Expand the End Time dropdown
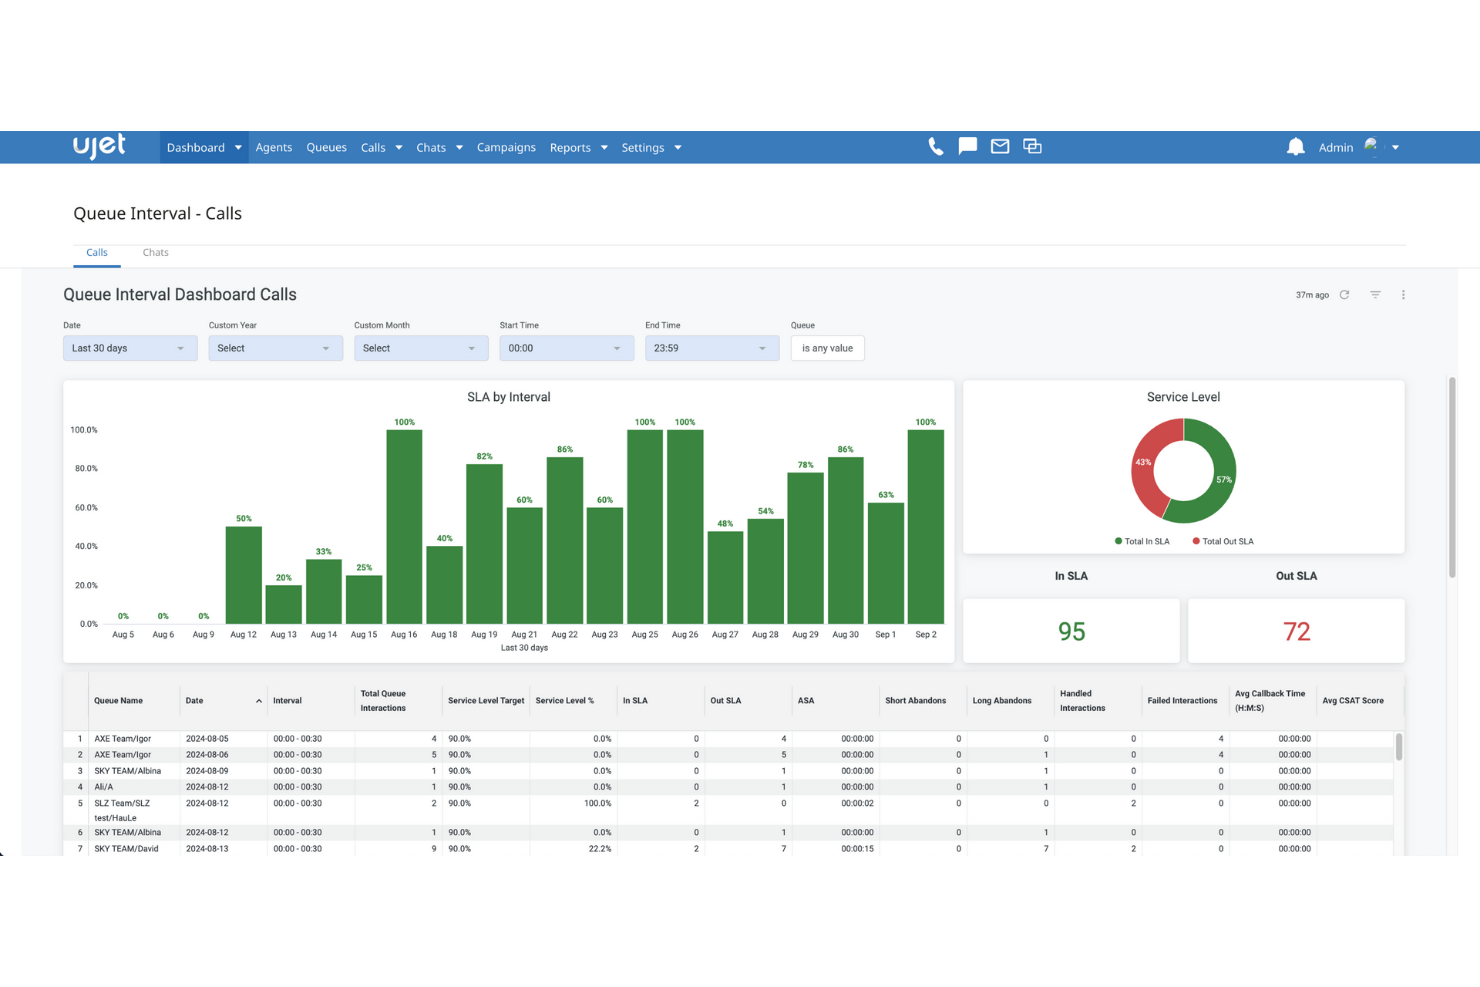This screenshot has height=987, width=1480. click(x=711, y=348)
